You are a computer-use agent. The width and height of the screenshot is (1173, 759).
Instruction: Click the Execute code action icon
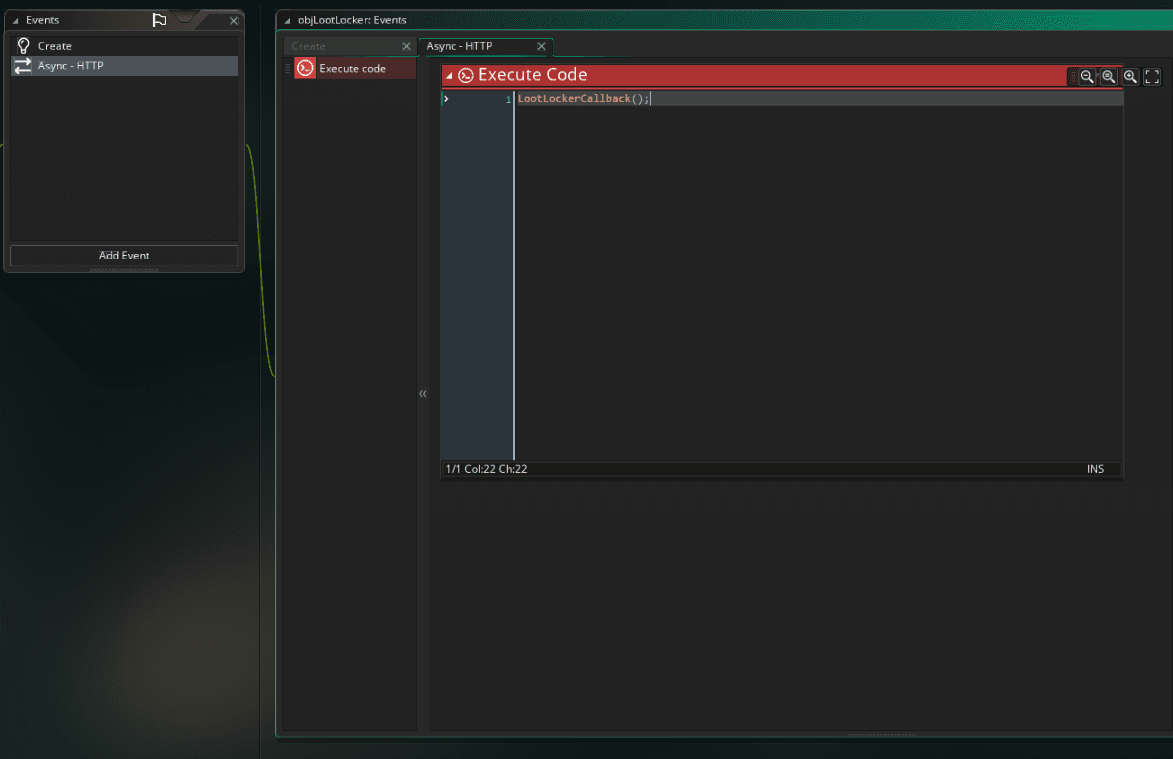(x=305, y=69)
